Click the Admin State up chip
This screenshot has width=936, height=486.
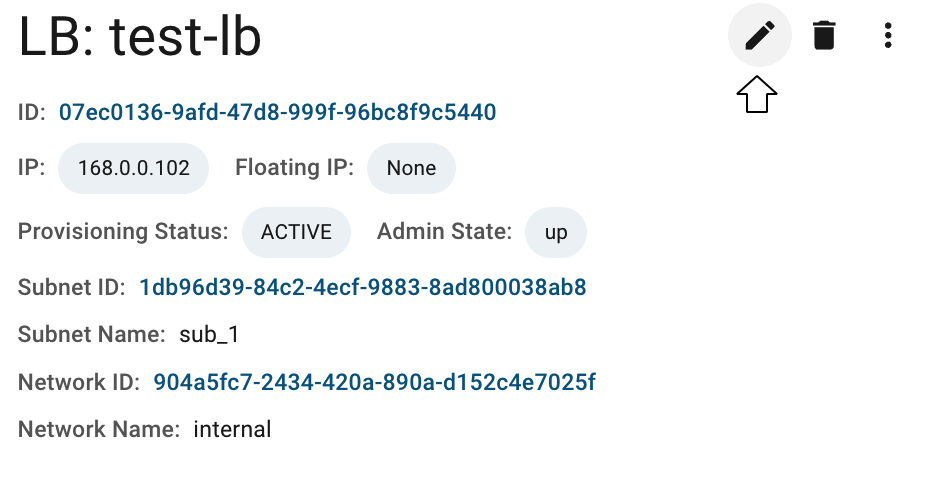[x=556, y=232]
